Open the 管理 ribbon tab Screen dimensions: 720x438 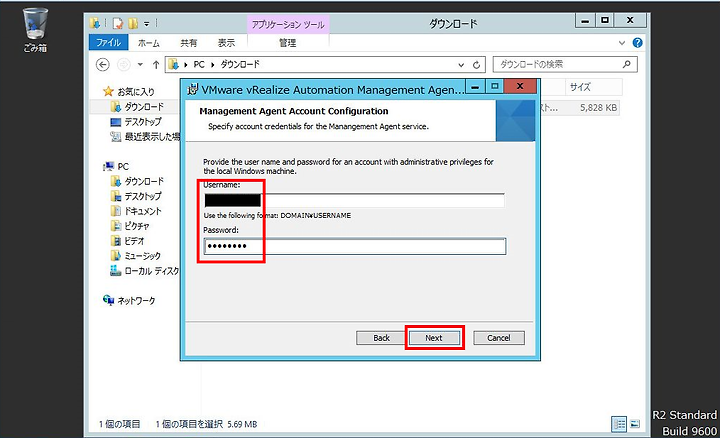tap(287, 43)
